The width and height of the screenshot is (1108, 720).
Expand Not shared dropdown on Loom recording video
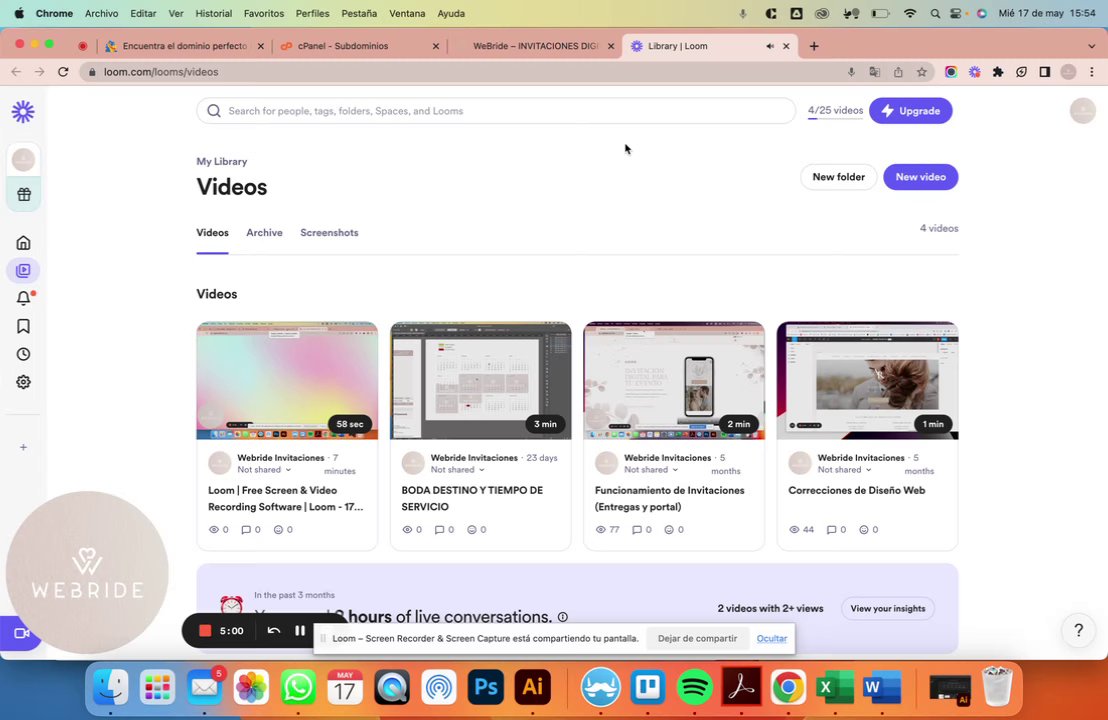click(x=264, y=470)
